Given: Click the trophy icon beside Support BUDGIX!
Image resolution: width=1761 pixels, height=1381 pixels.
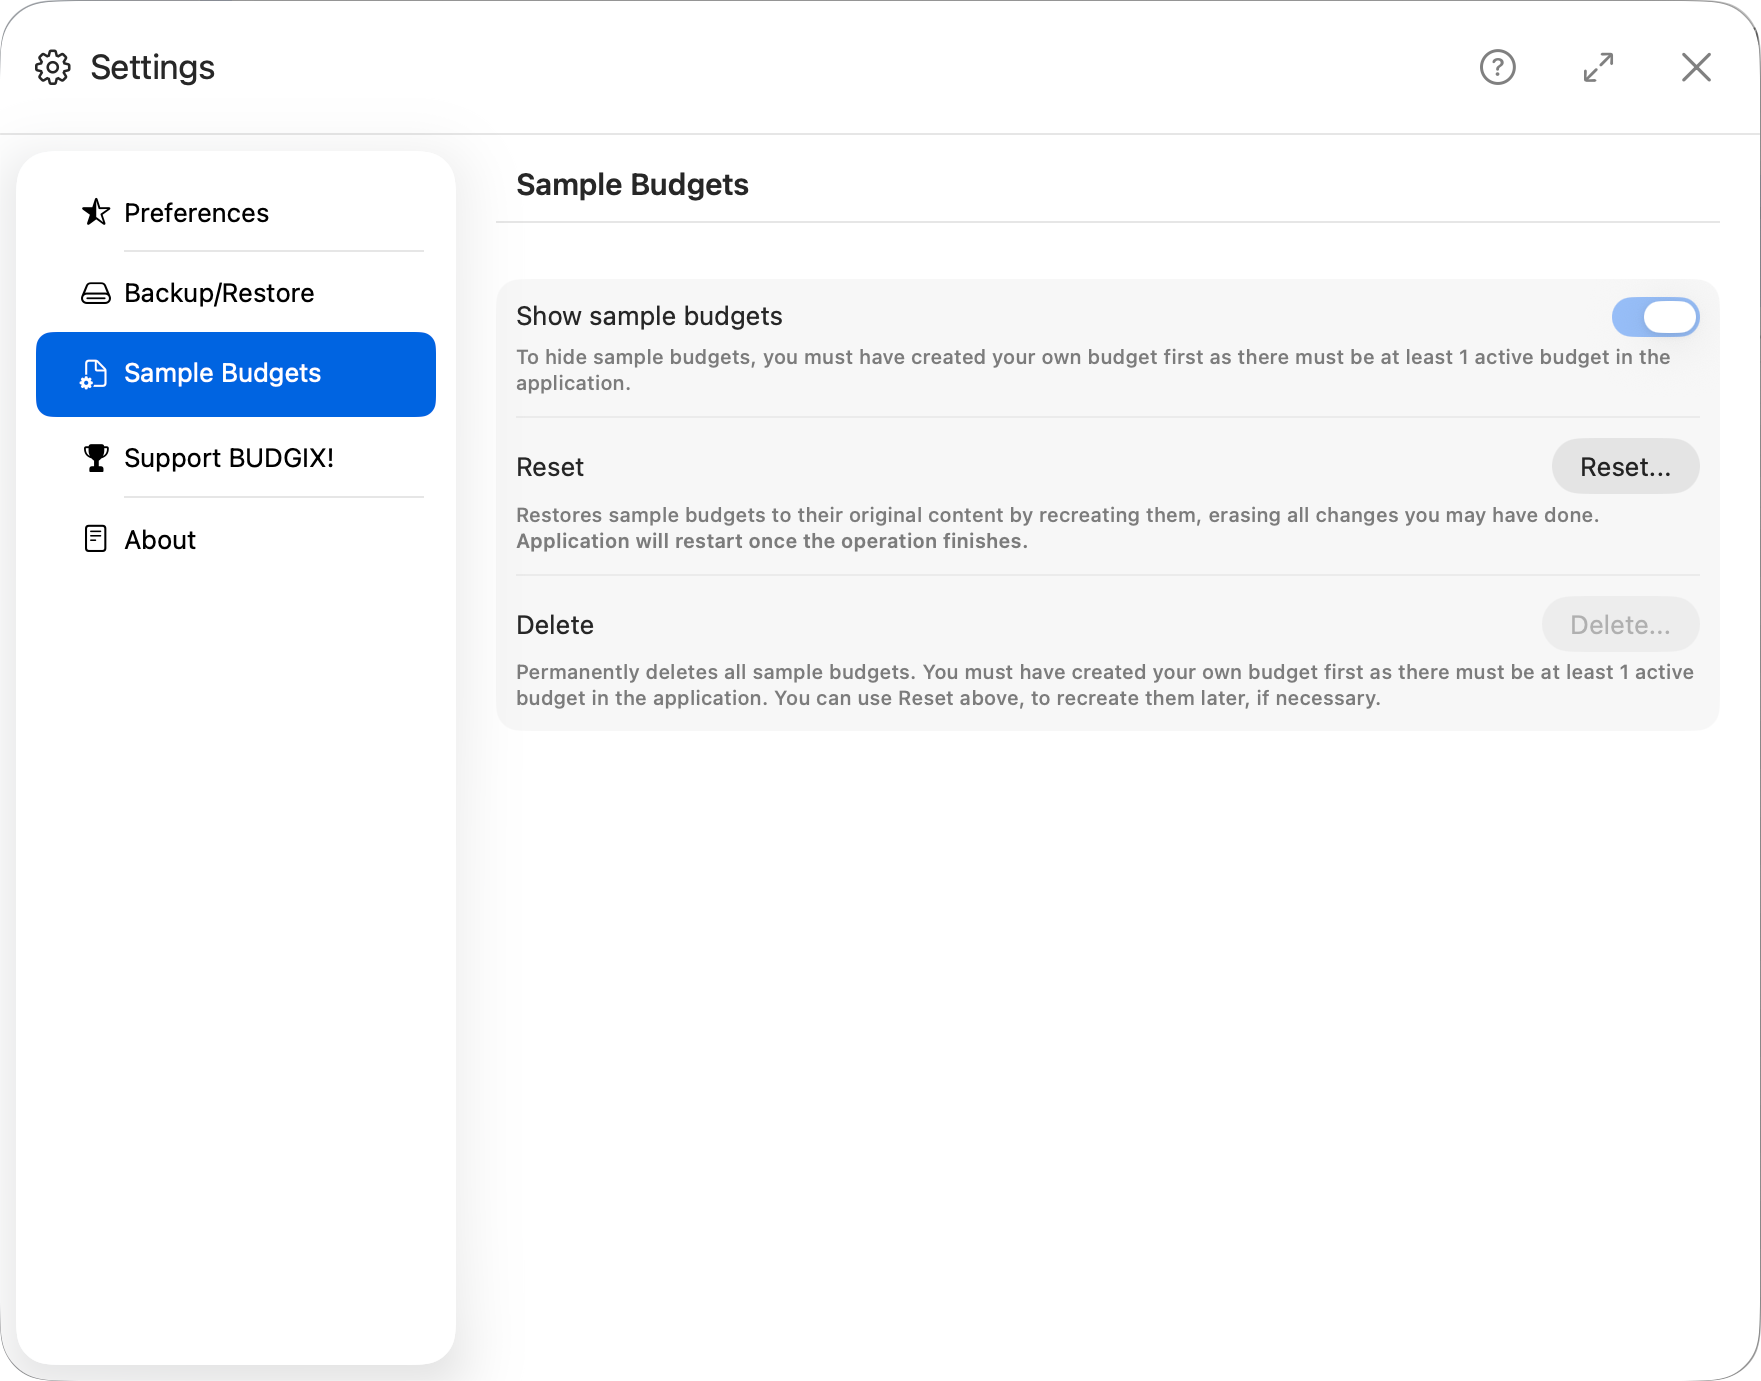Looking at the screenshot, I should tap(95, 458).
